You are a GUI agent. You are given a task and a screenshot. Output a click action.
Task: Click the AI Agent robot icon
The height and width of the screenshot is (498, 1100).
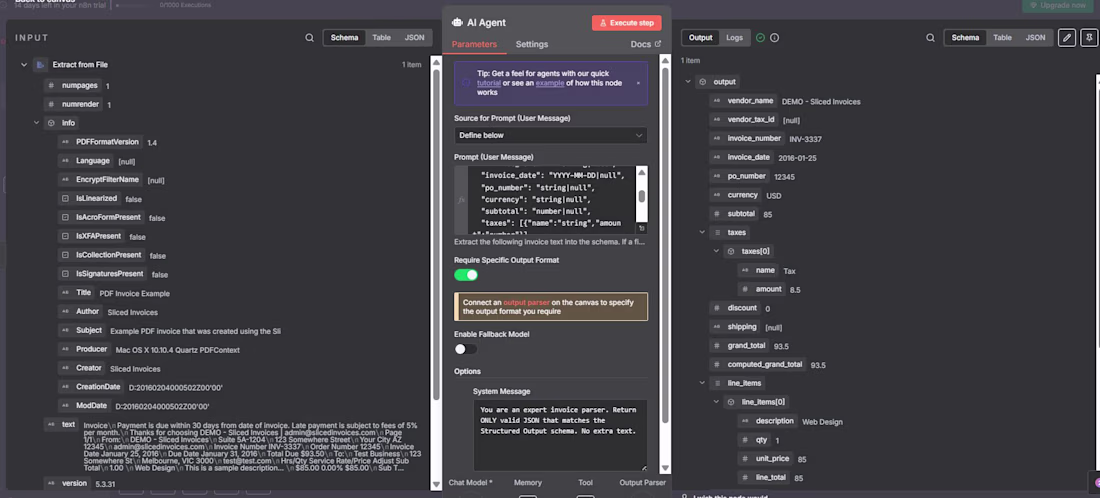(x=457, y=22)
